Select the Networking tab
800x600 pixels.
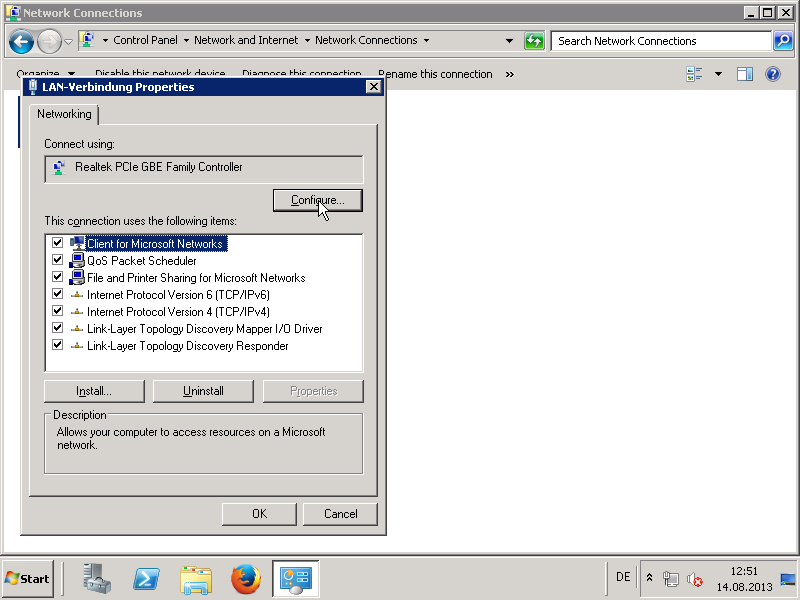click(x=64, y=114)
